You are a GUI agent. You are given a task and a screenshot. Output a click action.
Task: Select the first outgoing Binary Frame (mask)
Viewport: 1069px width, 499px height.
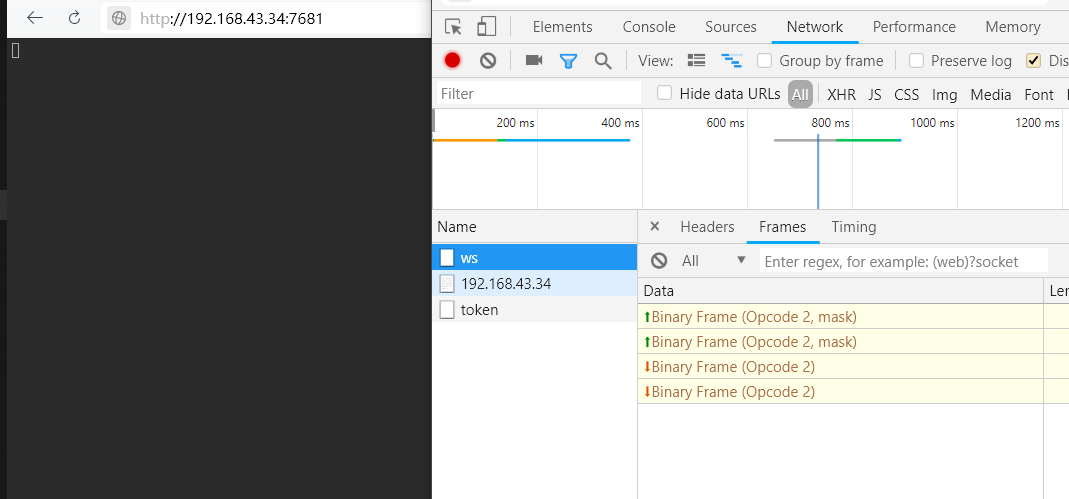coord(841,316)
